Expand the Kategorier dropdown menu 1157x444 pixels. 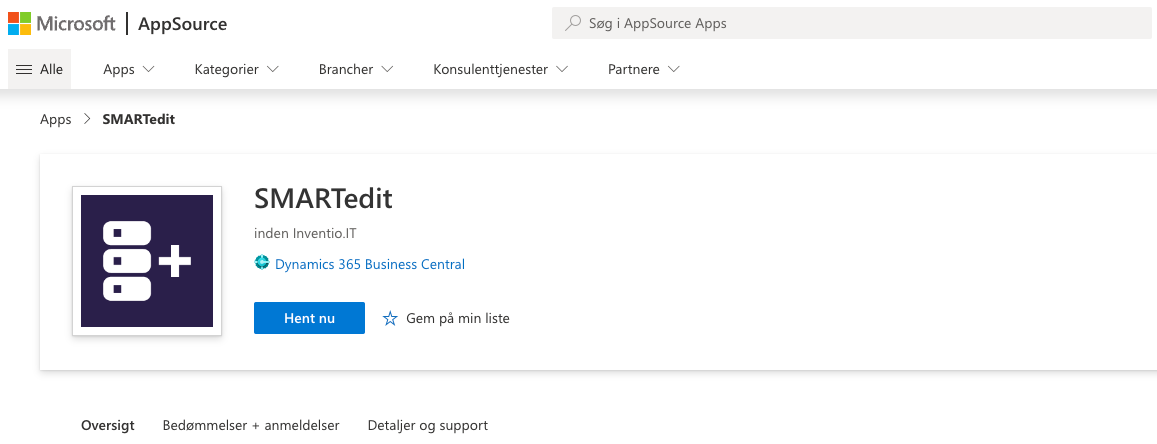[x=236, y=69]
